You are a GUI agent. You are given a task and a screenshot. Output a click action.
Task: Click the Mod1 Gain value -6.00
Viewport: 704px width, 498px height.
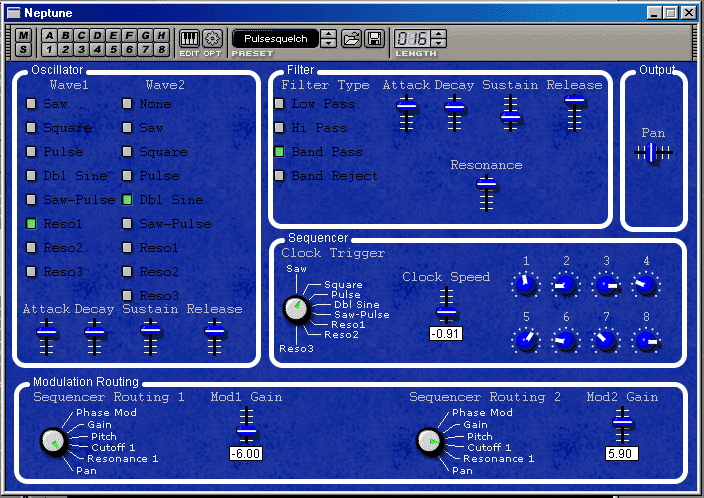point(246,454)
